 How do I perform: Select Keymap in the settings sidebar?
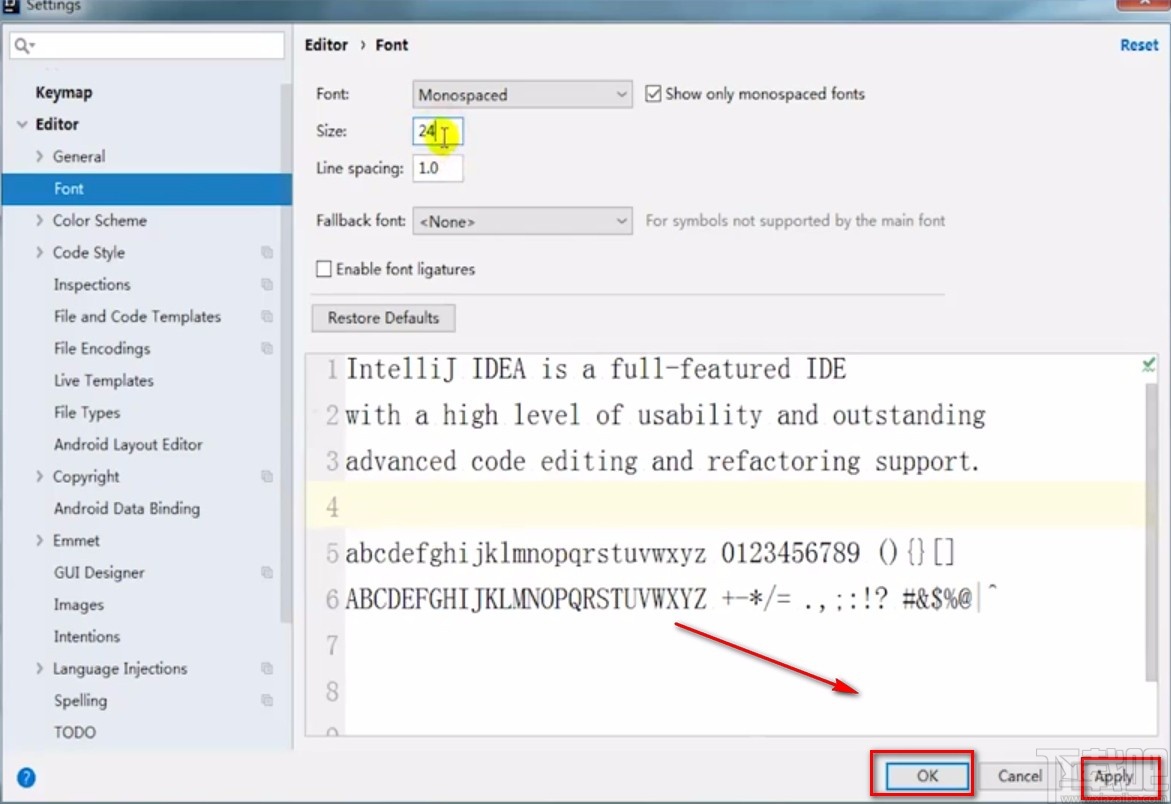(x=64, y=92)
